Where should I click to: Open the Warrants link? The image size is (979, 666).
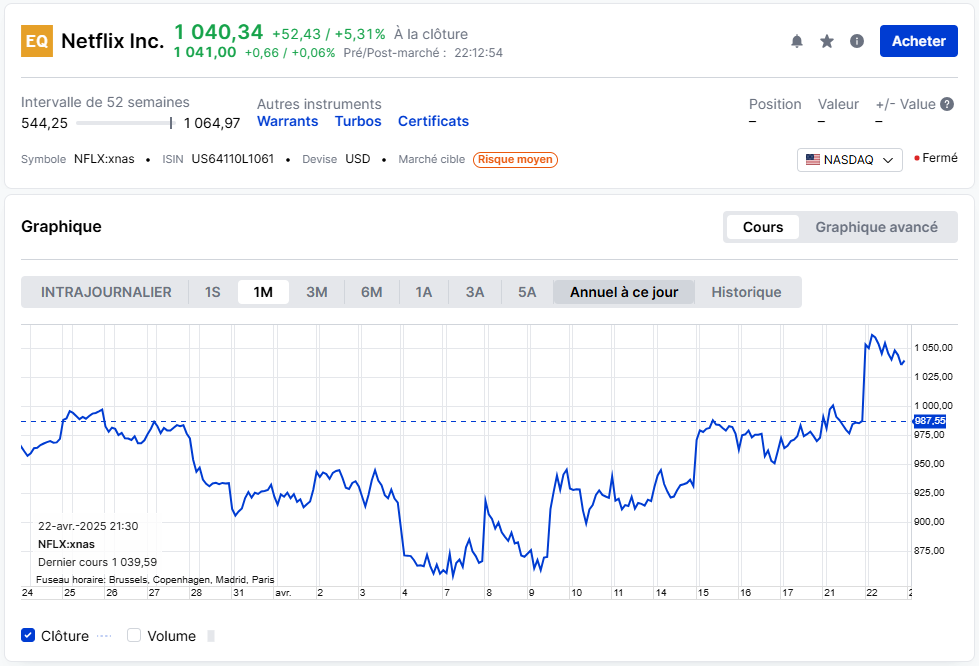tap(287, 121)
